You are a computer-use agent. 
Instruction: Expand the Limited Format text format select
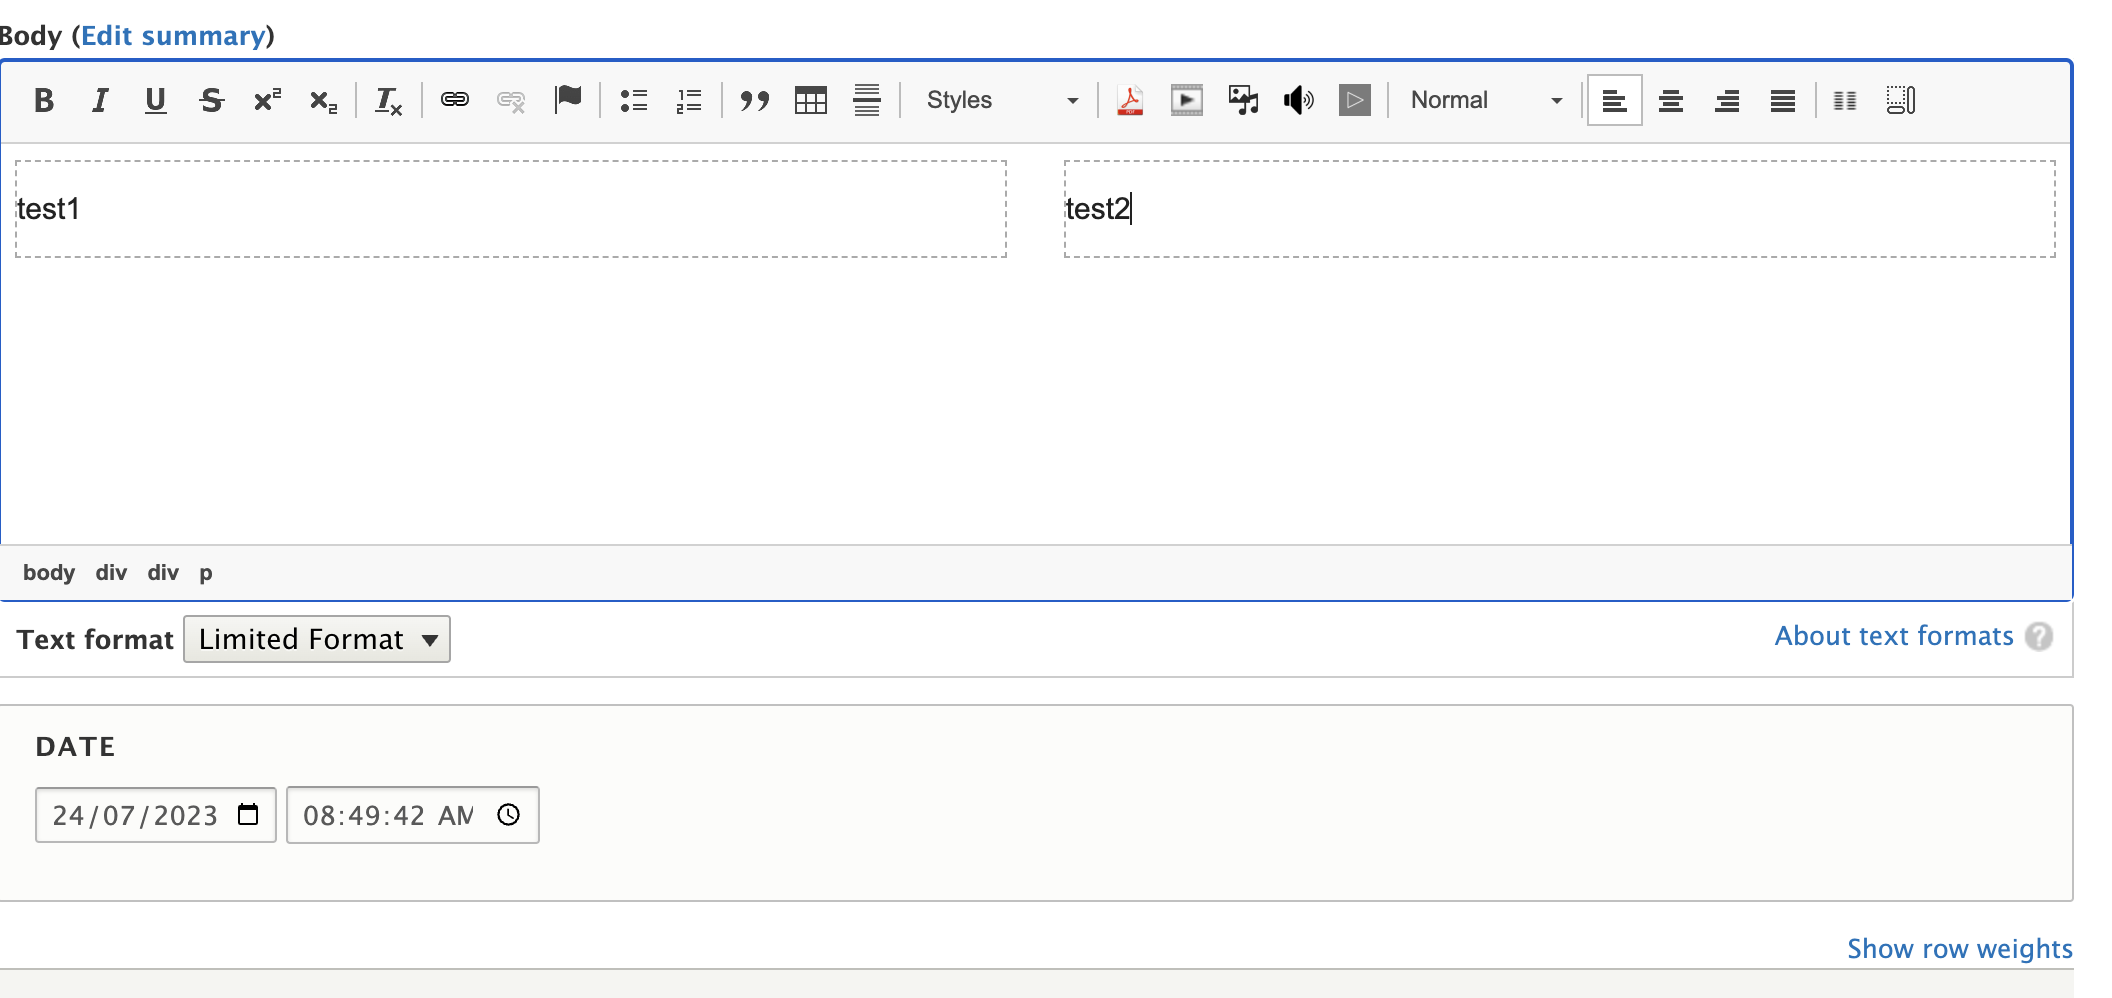point(317,639)
